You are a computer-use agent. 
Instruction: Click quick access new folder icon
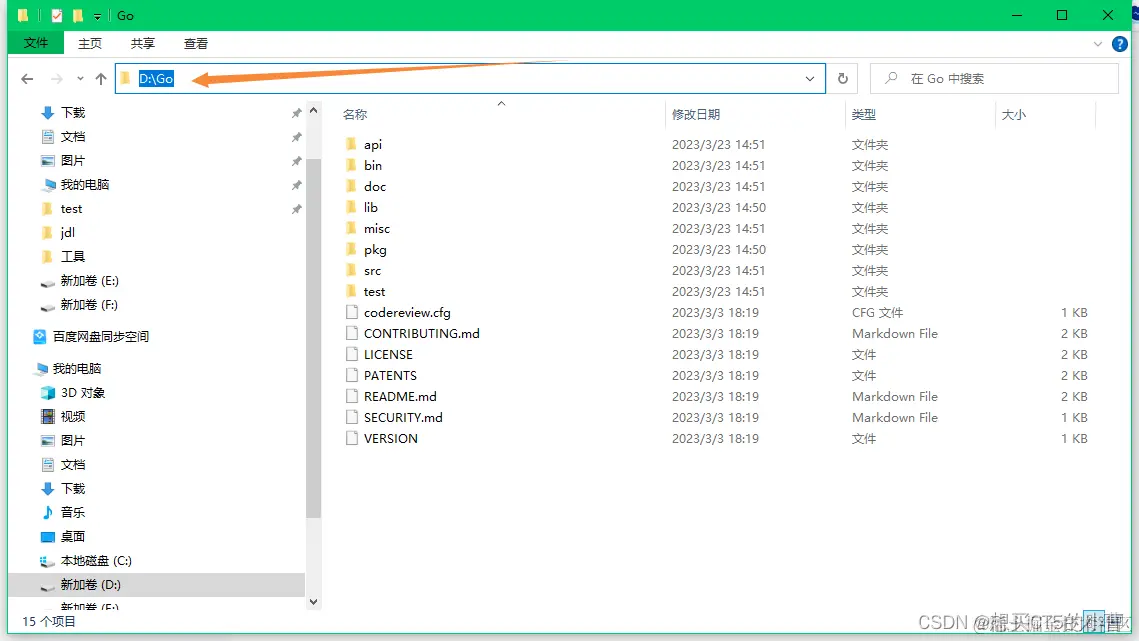[78, 15]
